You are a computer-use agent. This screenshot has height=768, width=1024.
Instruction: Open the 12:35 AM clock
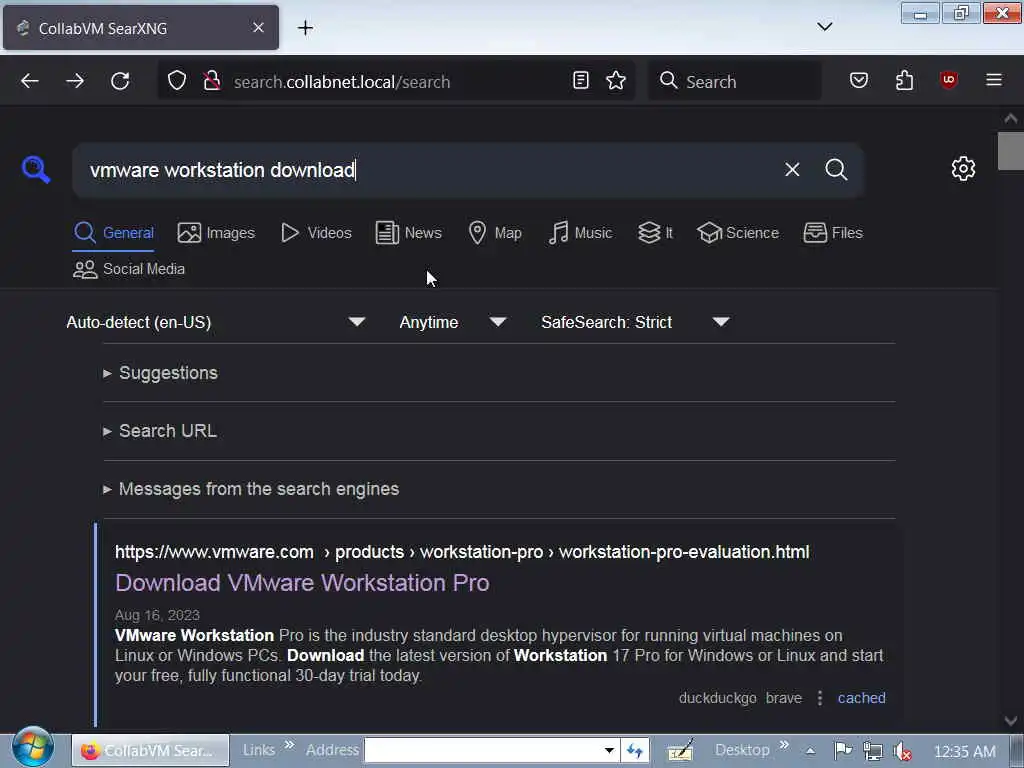pos(965,752)
